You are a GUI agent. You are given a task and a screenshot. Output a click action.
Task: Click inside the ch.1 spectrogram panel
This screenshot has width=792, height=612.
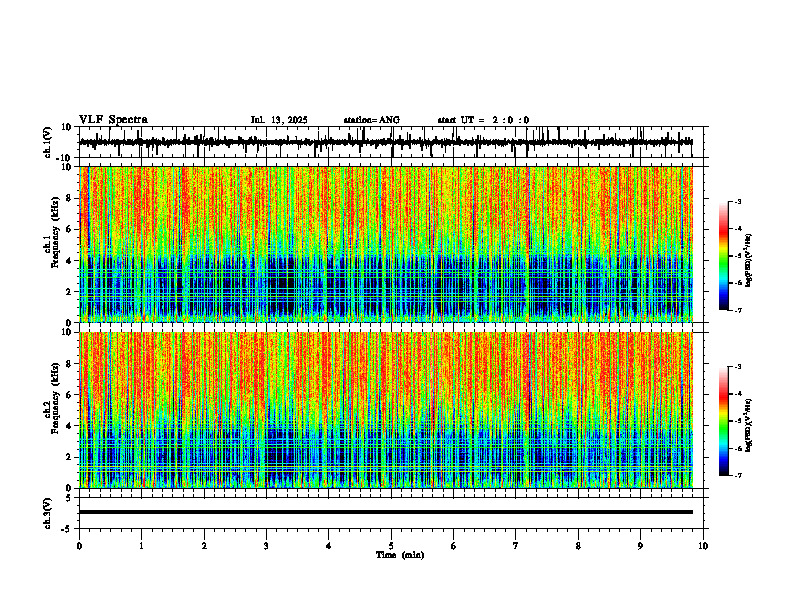point(385,244)
